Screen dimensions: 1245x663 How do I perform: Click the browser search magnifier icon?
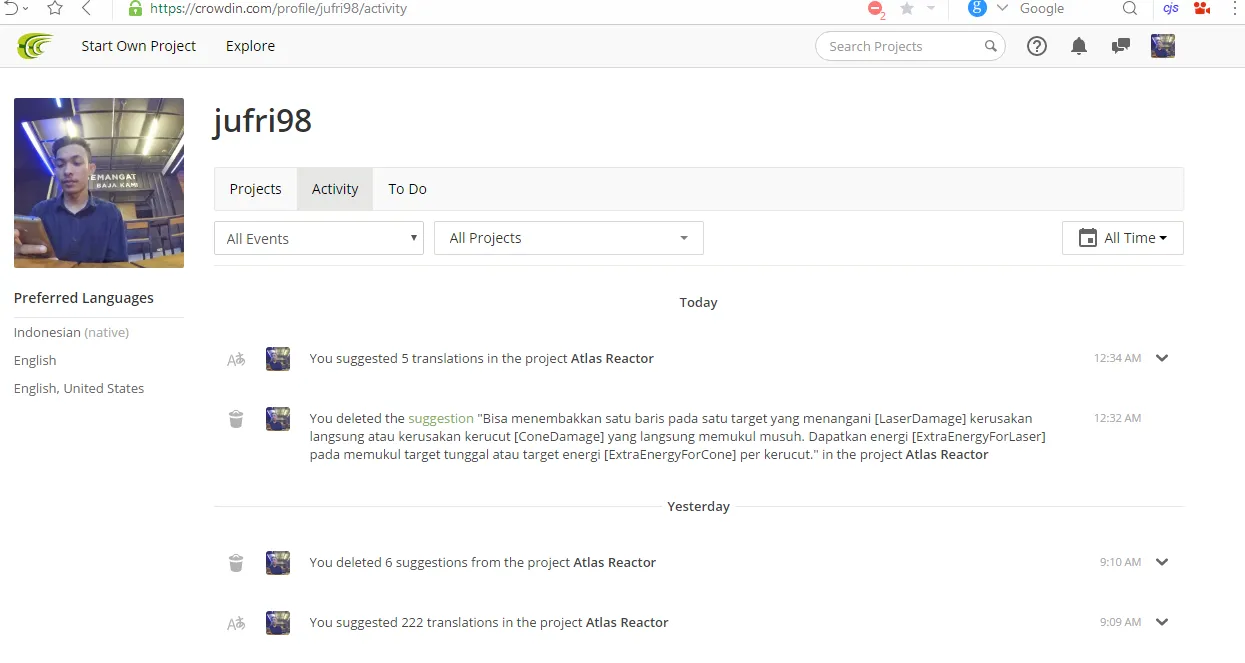1130,8
